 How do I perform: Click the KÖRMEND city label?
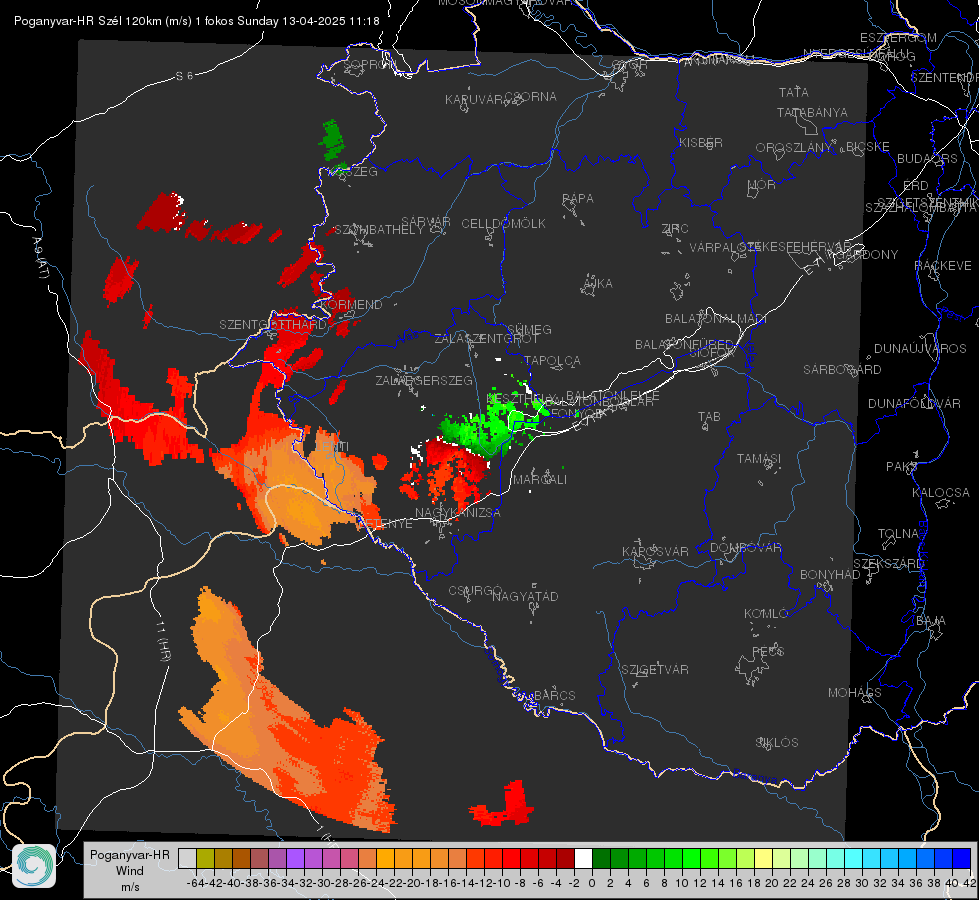(350, 305)
